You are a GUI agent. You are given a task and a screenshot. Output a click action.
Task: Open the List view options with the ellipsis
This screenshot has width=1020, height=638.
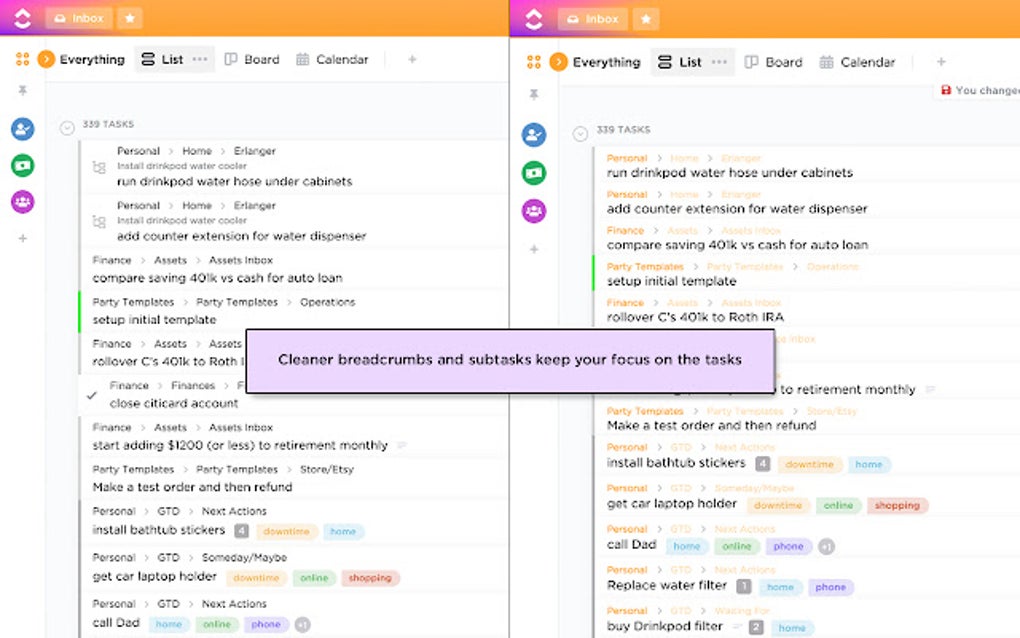[198, 59]
